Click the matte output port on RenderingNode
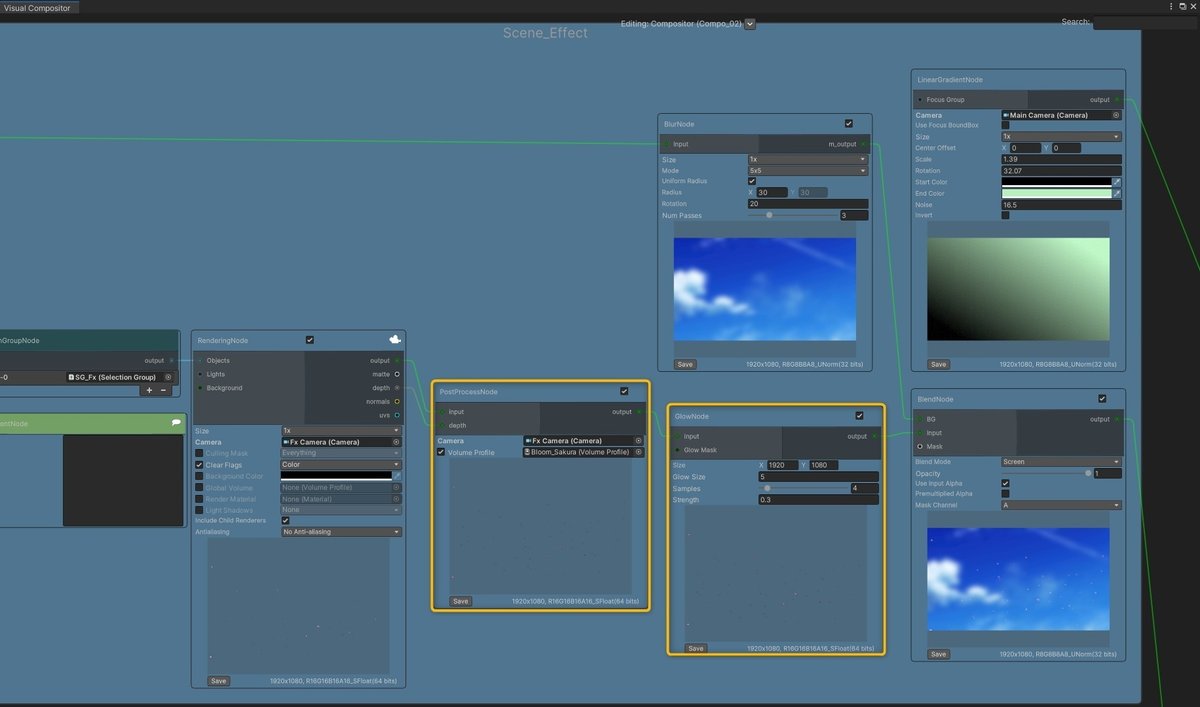The width and height of the screenshot is (1200, 707). 397,374
